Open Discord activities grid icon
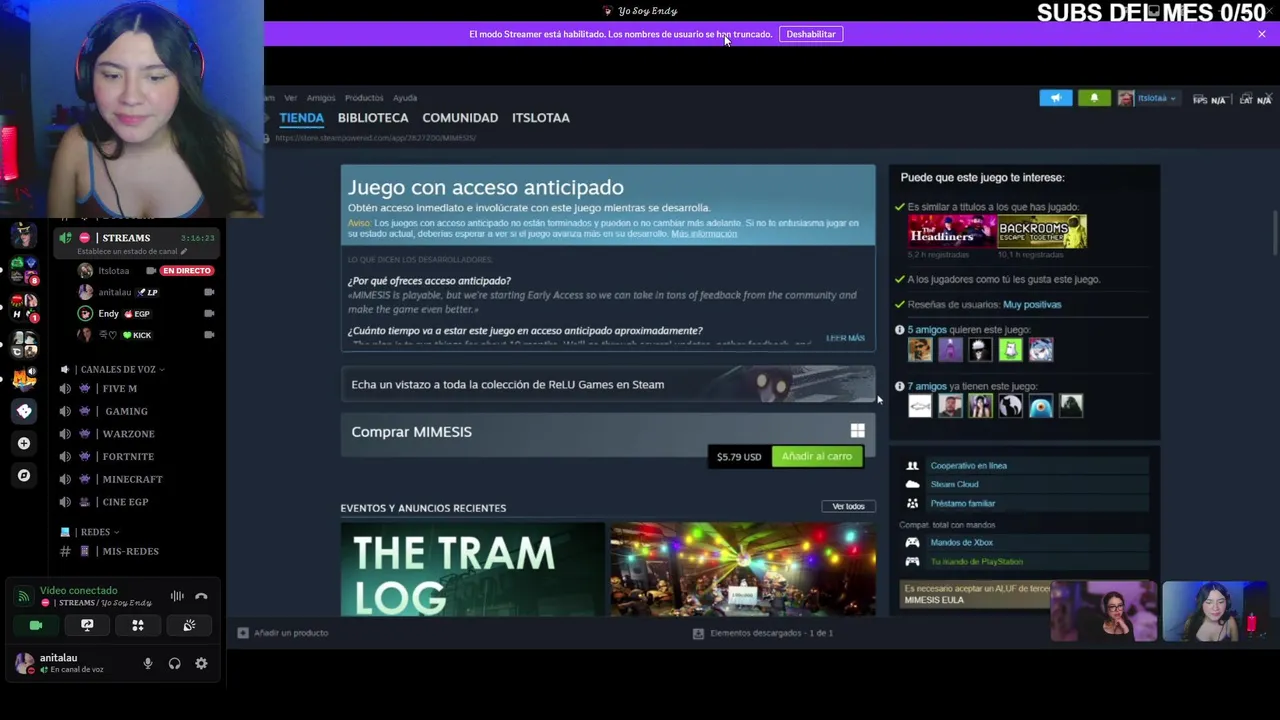1280x720 pixels. click(x=138, y=625)
